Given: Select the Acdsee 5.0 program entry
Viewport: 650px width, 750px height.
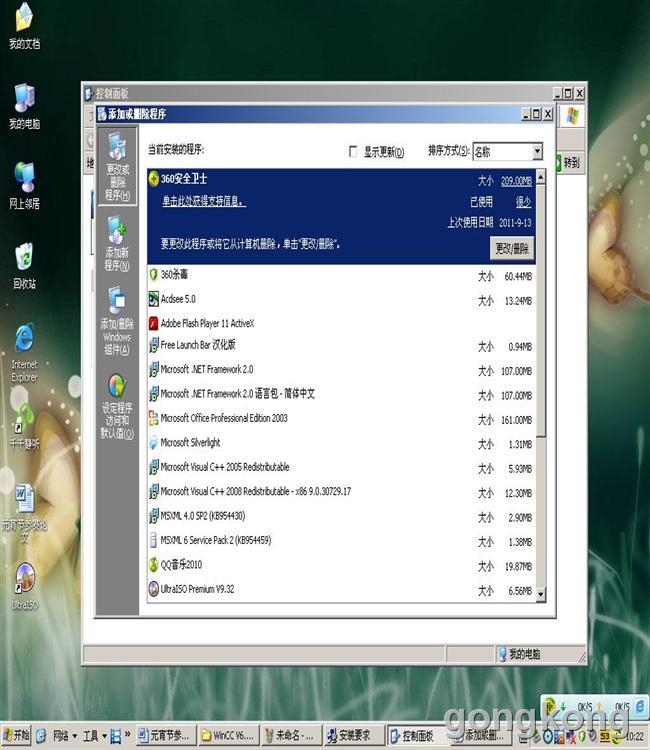Looking at the screenshot, I should point(178,299).
